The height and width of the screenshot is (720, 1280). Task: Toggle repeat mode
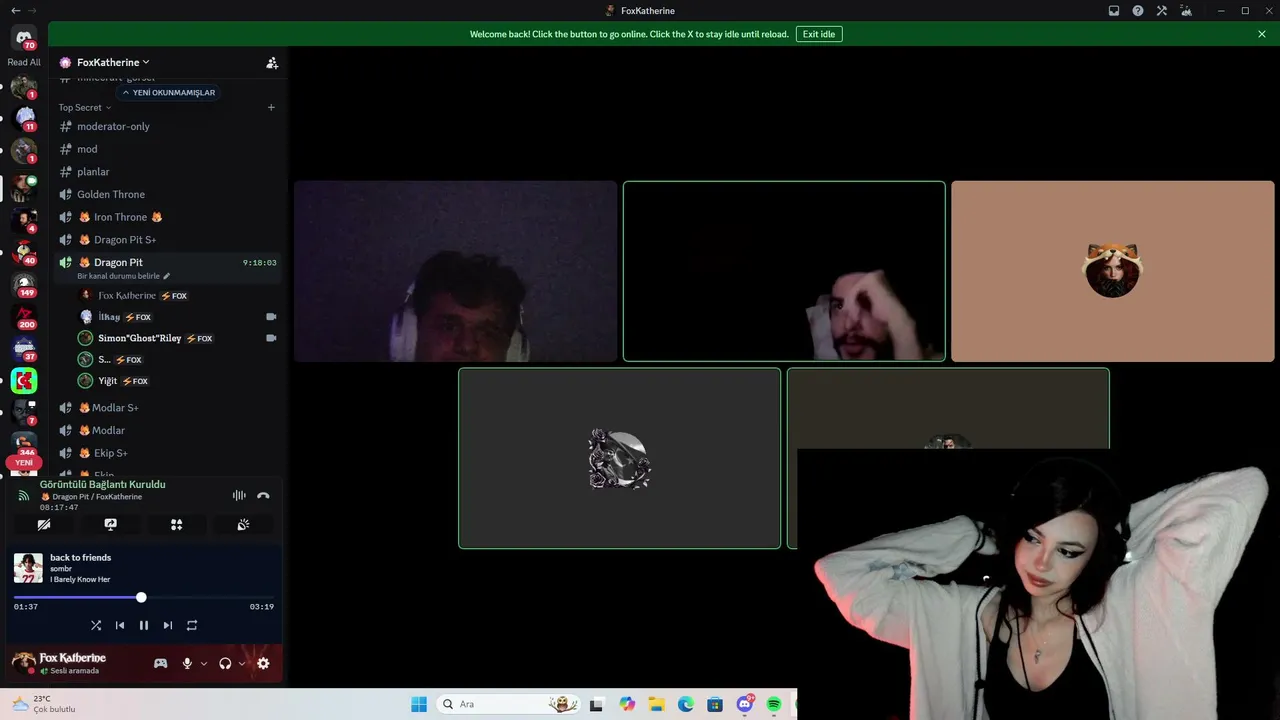[x=192, y=625]
